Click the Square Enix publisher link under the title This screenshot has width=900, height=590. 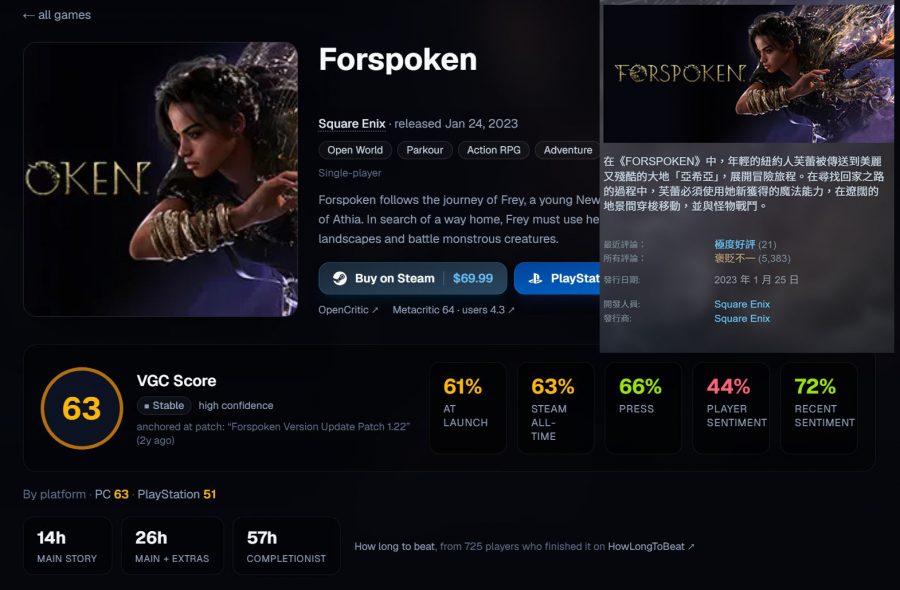(x=352, y=124)
